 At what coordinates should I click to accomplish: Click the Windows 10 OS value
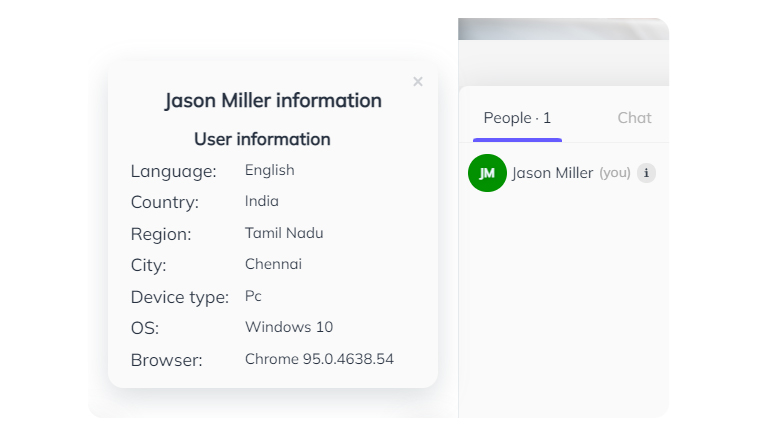289,327
